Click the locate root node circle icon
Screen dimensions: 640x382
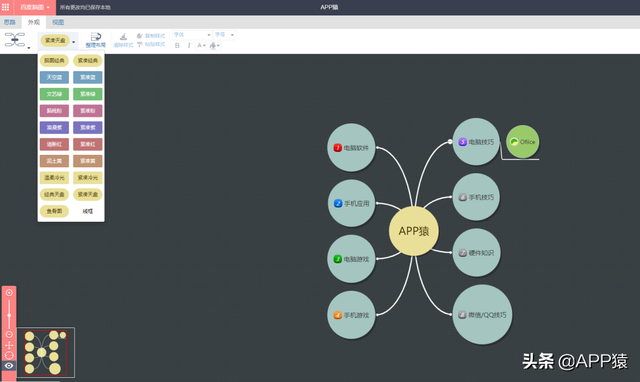pos(9,355)
